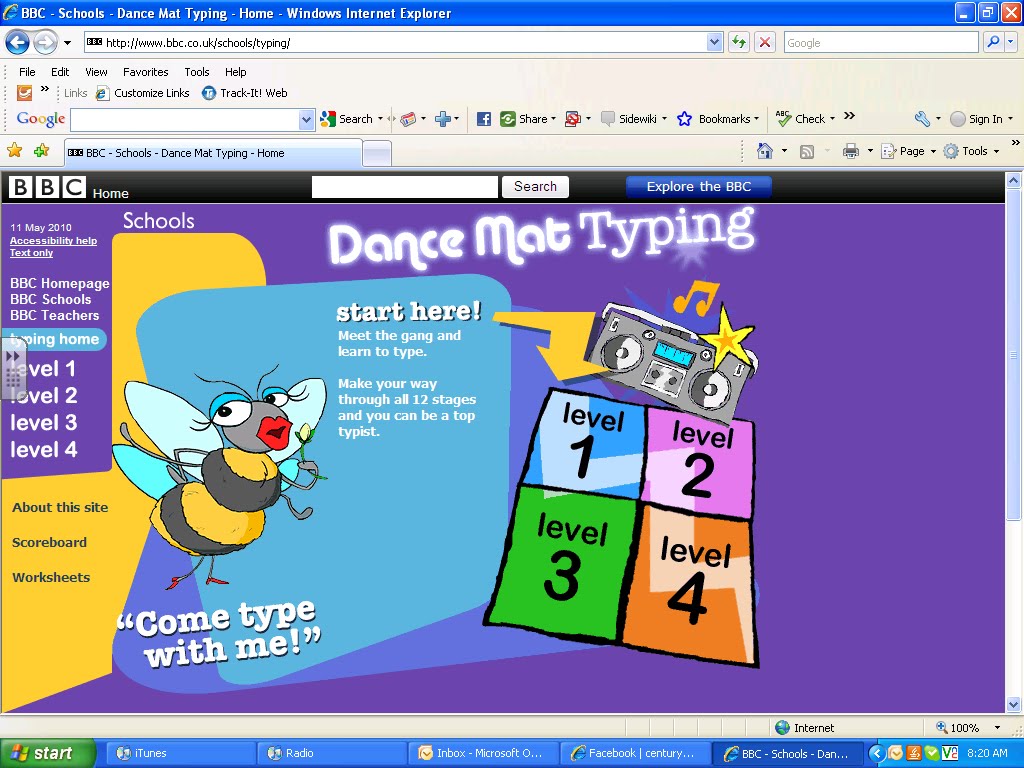Image resolution: width=1024 pixels, height=768 pixels.
Task: Open the BBC Schools sidebar link
Action: coord(51,299)
